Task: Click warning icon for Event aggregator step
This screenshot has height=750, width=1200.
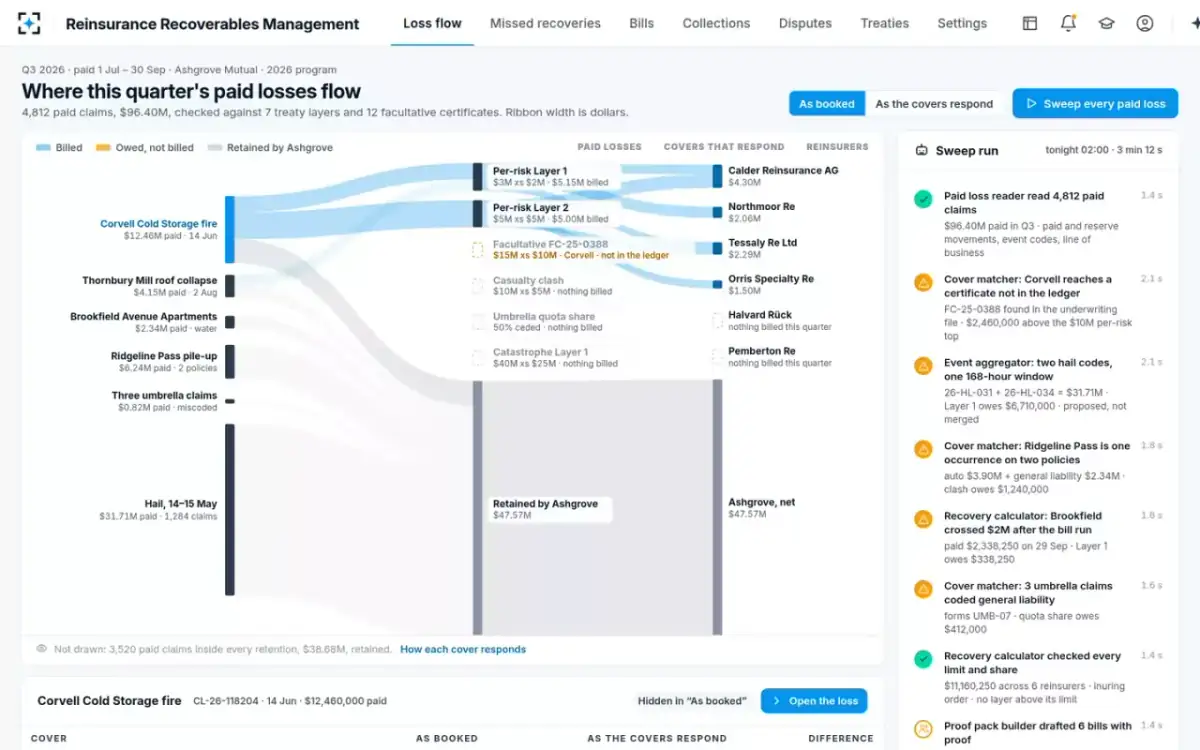Action: [923, 365]
